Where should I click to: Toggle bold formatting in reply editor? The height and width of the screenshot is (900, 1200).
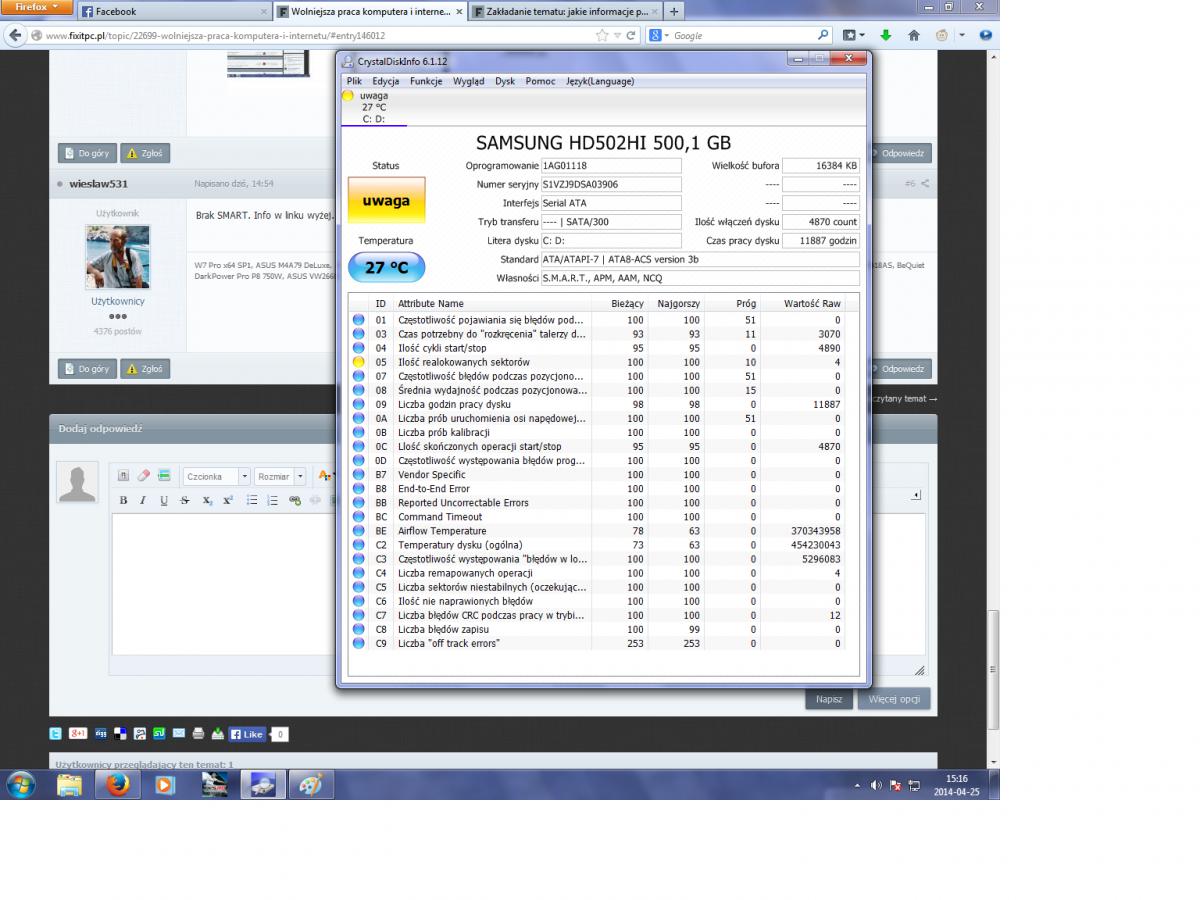click(x=123, y=500)
